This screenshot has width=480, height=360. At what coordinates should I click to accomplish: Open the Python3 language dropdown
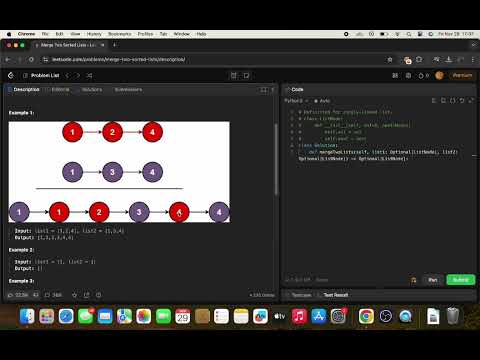coord(296,101)
